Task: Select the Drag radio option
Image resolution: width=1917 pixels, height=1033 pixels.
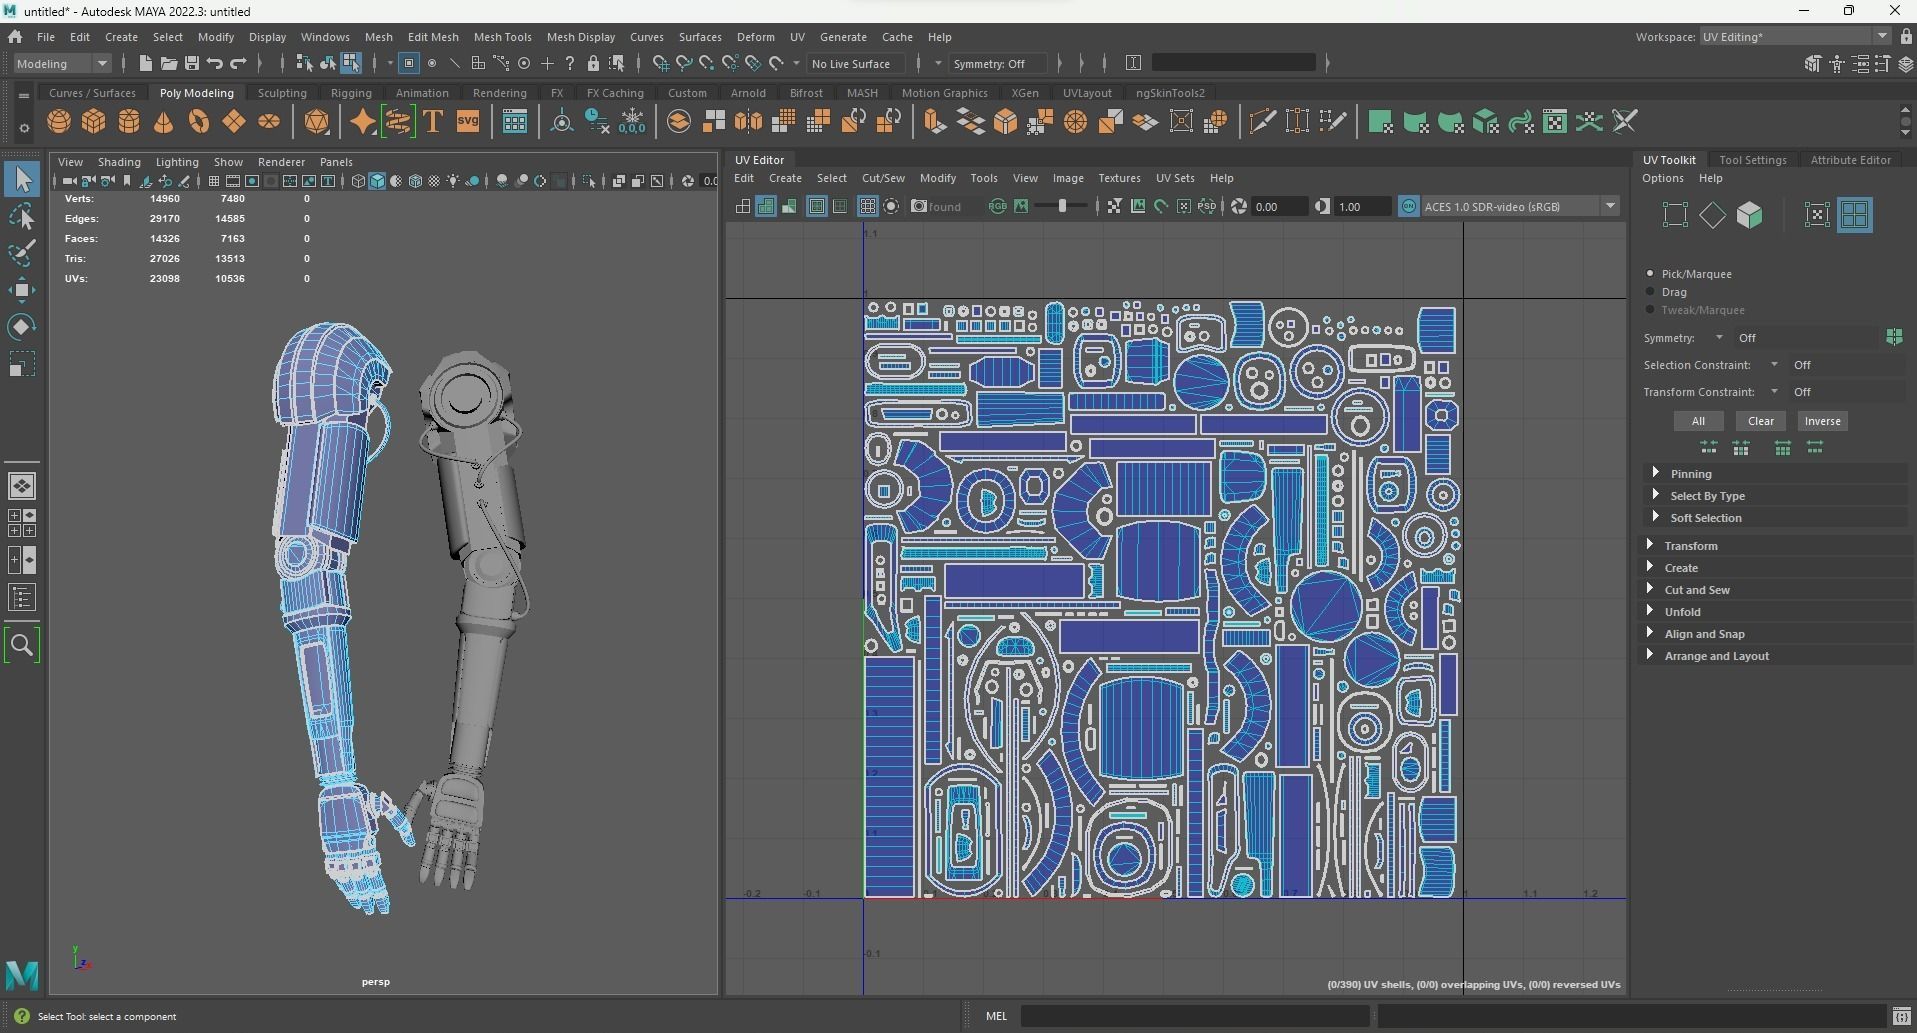Action: coord(1651,292)
